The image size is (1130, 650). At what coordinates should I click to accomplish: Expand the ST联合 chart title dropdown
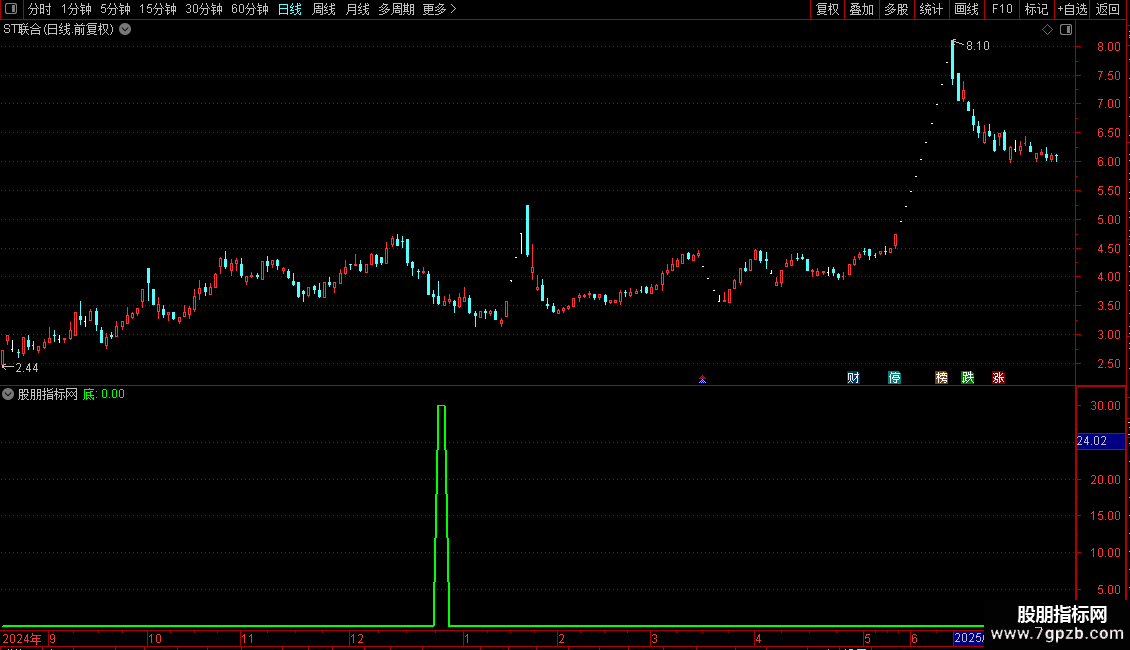pos(125,30)
